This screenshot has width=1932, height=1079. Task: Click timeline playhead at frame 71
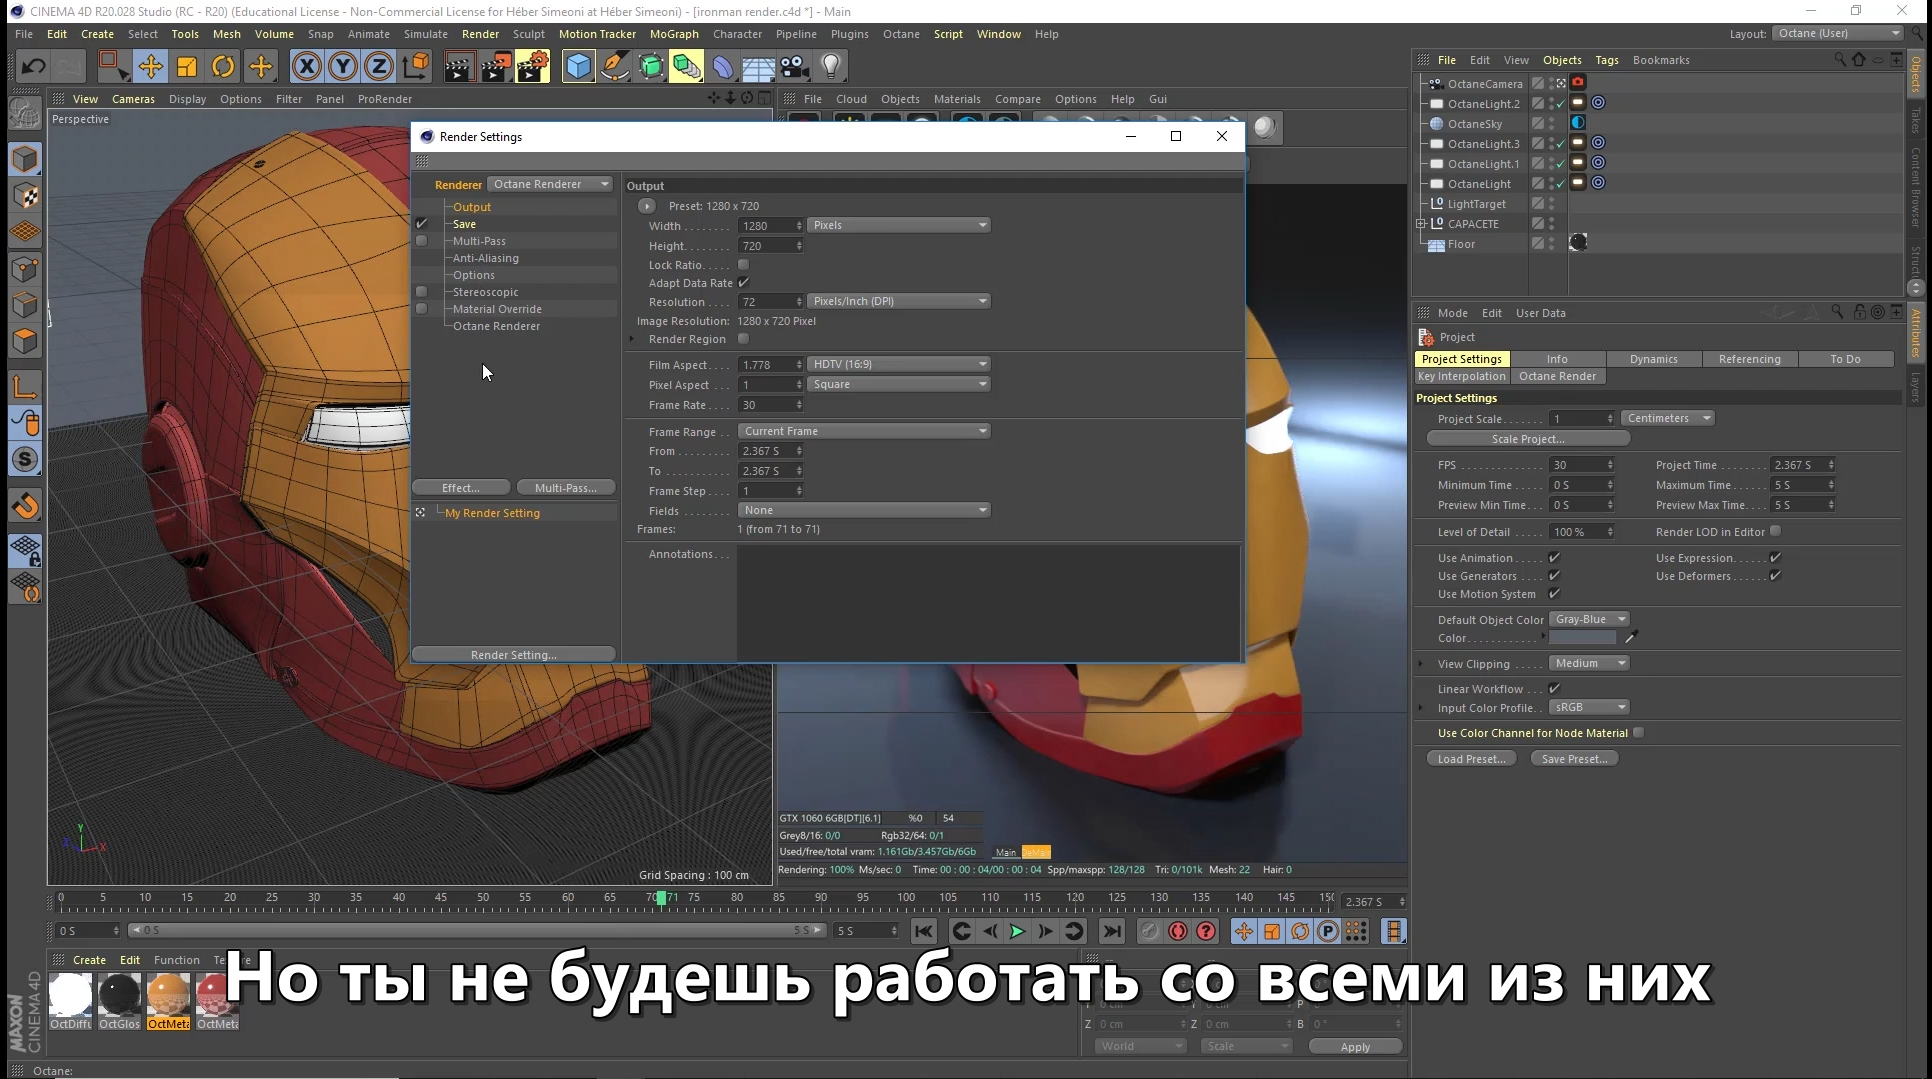661,898
